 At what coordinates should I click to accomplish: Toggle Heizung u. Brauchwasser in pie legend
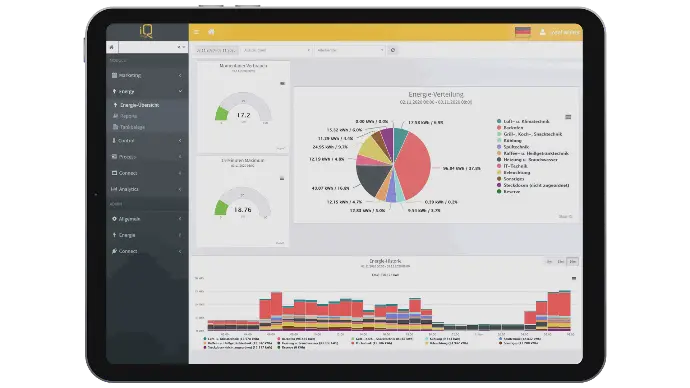pos(527,160)
